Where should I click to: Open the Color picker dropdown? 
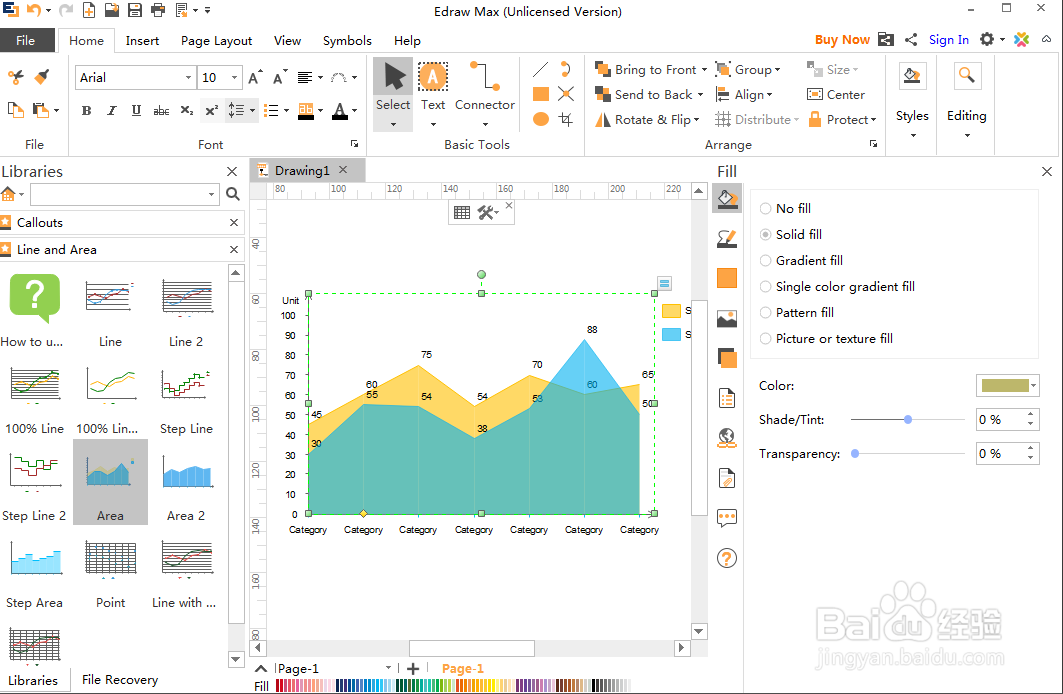pos(1034,386)
